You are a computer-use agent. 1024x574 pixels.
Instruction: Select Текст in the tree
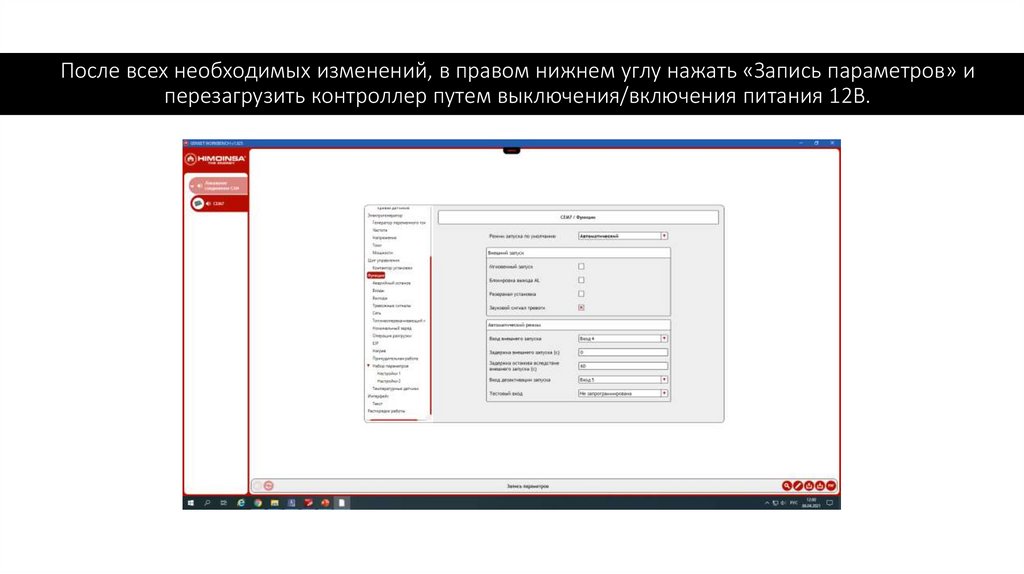[377, 404]
